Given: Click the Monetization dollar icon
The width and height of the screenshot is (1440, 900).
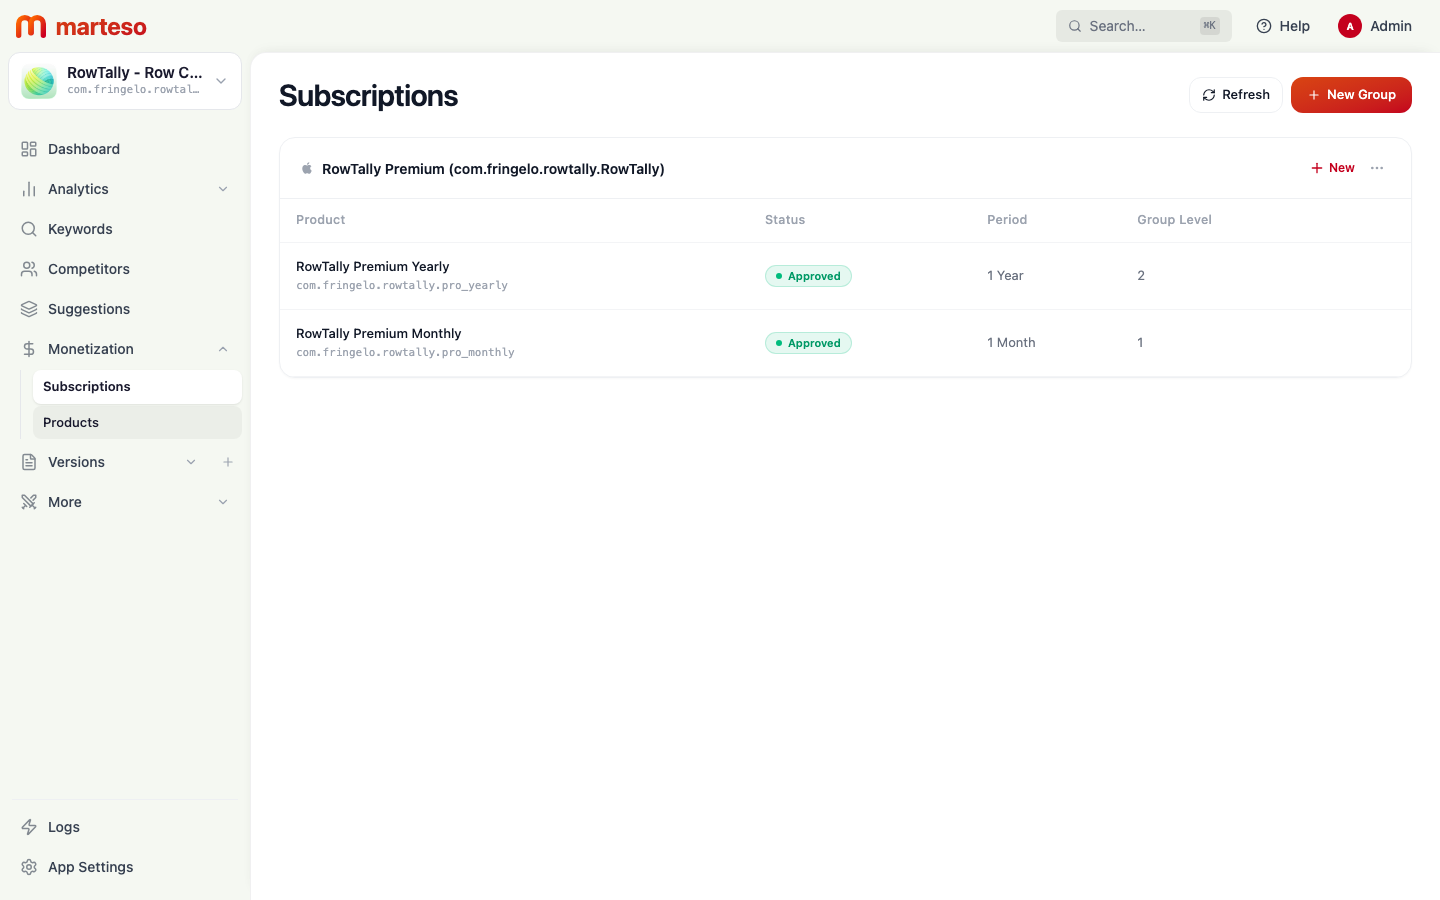Looking at the screenshot, I should pyautogui.click(x=29, y=349).
